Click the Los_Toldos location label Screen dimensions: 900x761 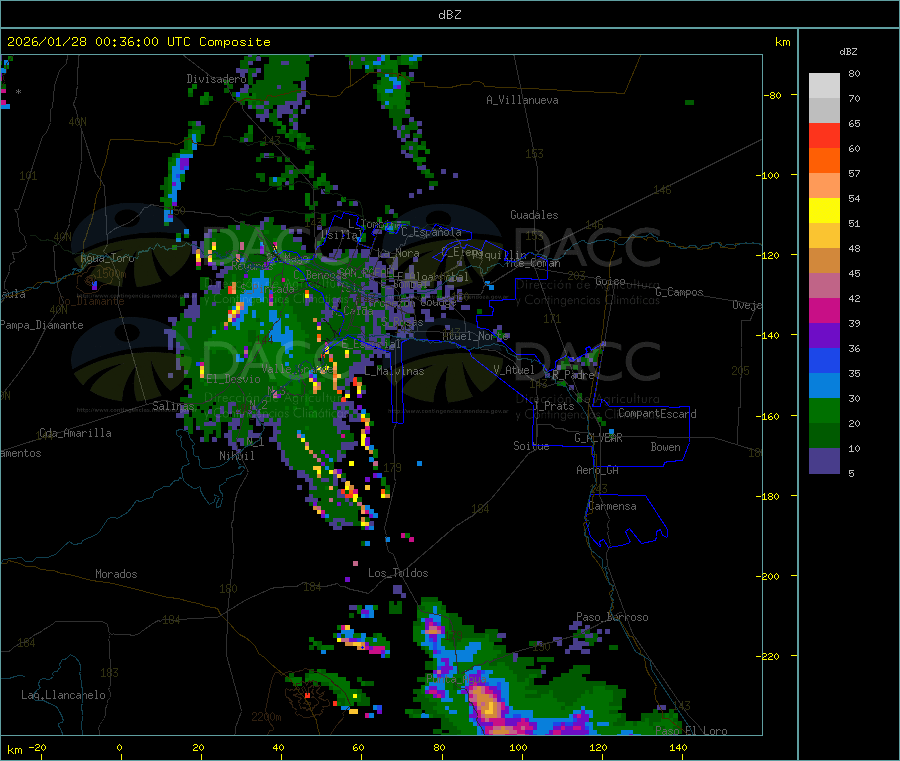[x=398, y=573]
